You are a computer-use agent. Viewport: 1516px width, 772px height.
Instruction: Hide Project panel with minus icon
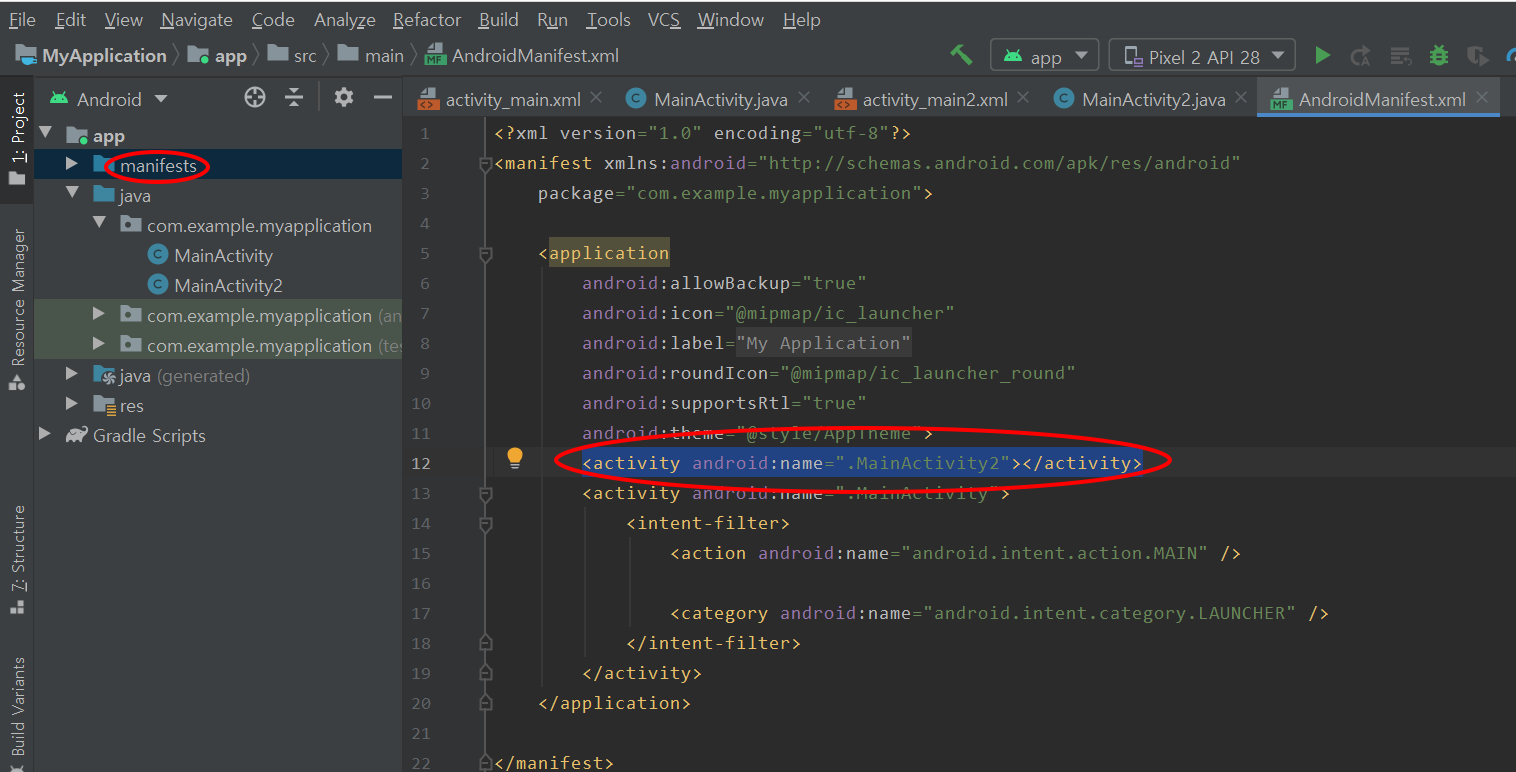(382, 97)
